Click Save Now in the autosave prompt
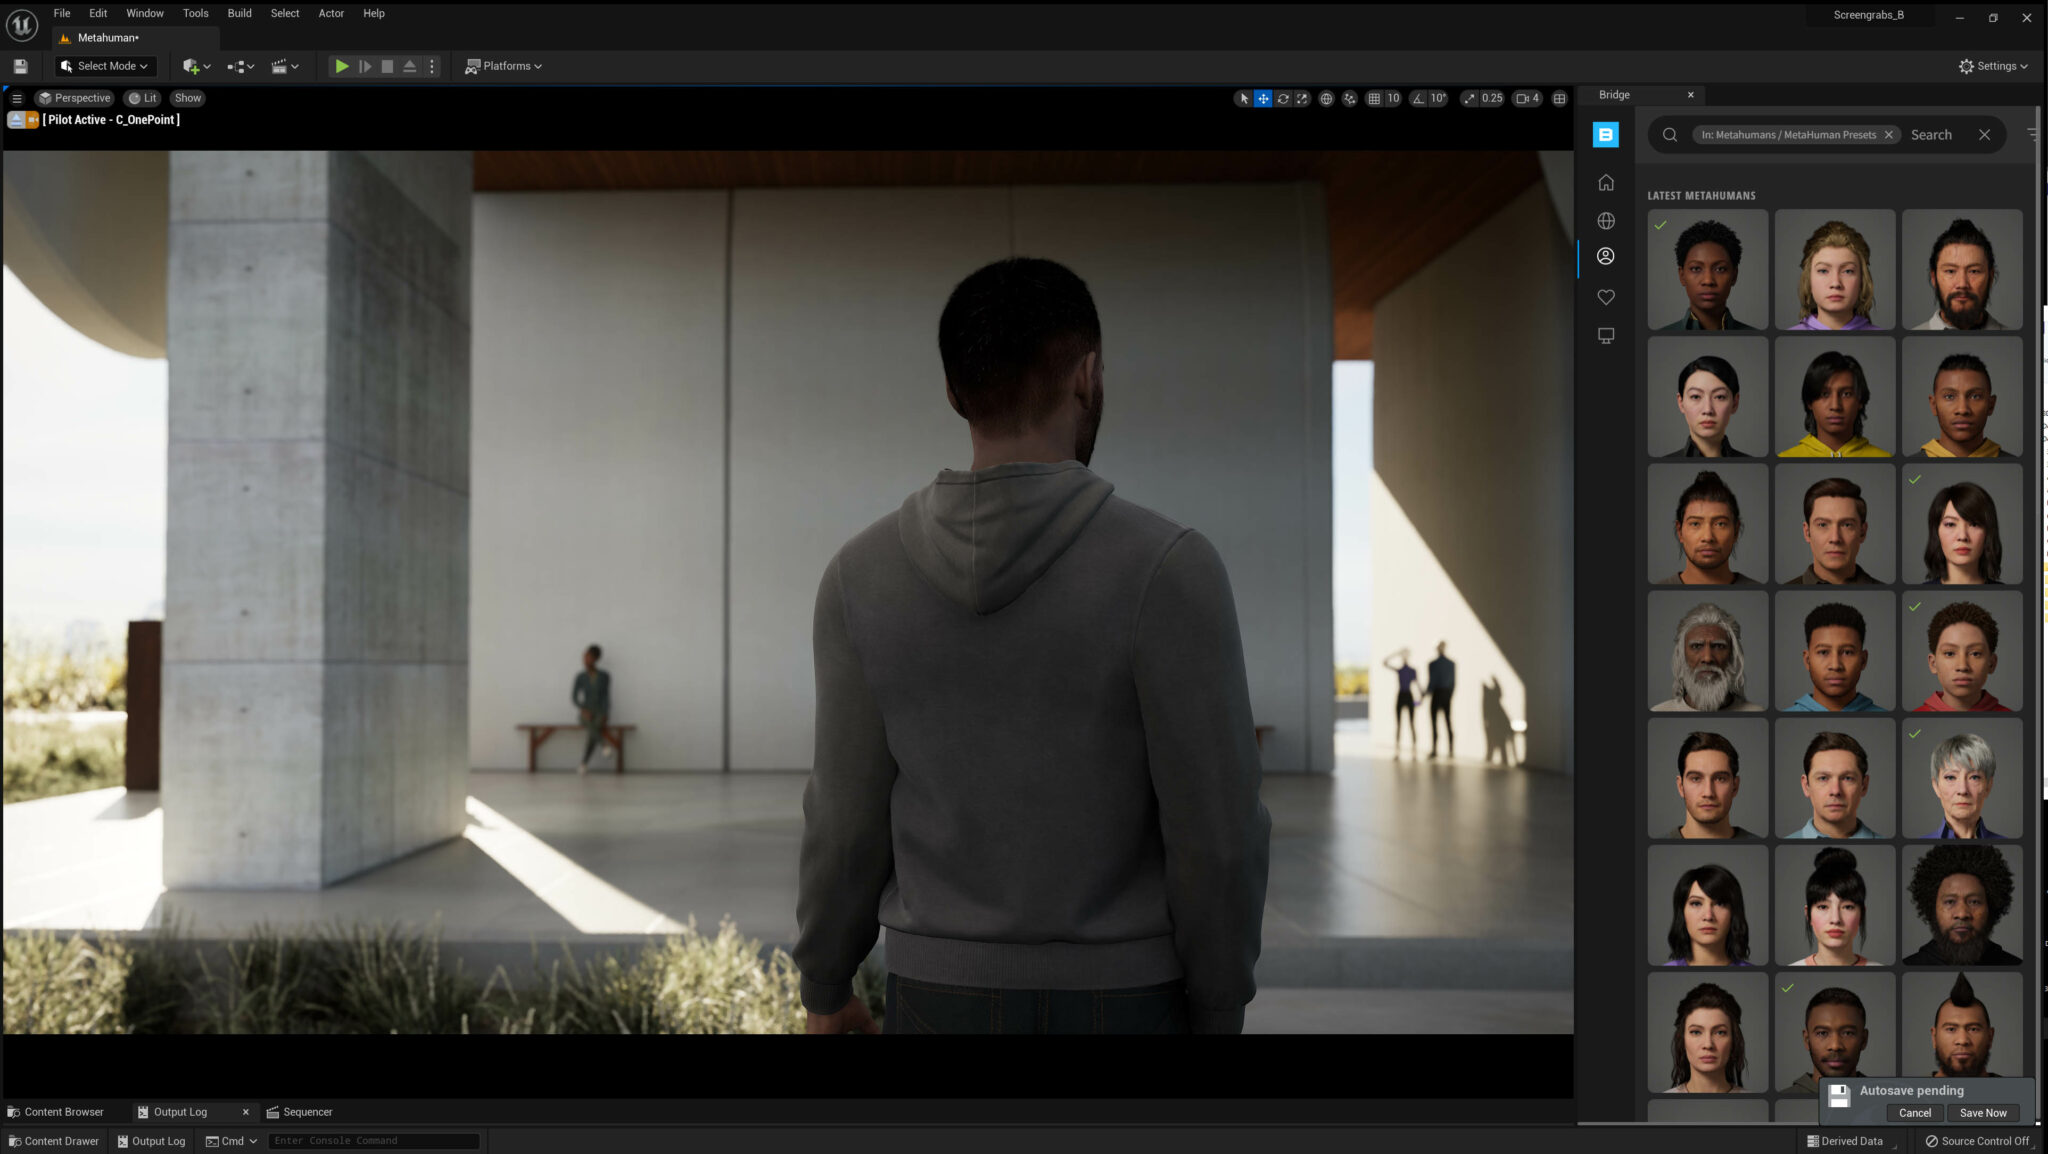2048x1154 pixels. (1983, 1112)
